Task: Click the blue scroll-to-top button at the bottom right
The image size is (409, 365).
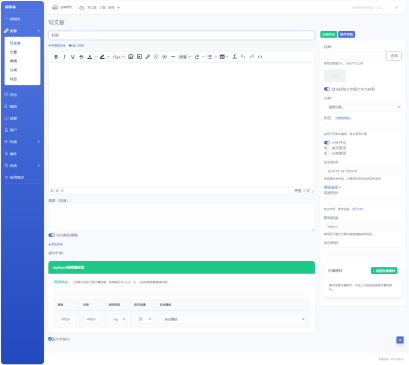Action: 400,340
